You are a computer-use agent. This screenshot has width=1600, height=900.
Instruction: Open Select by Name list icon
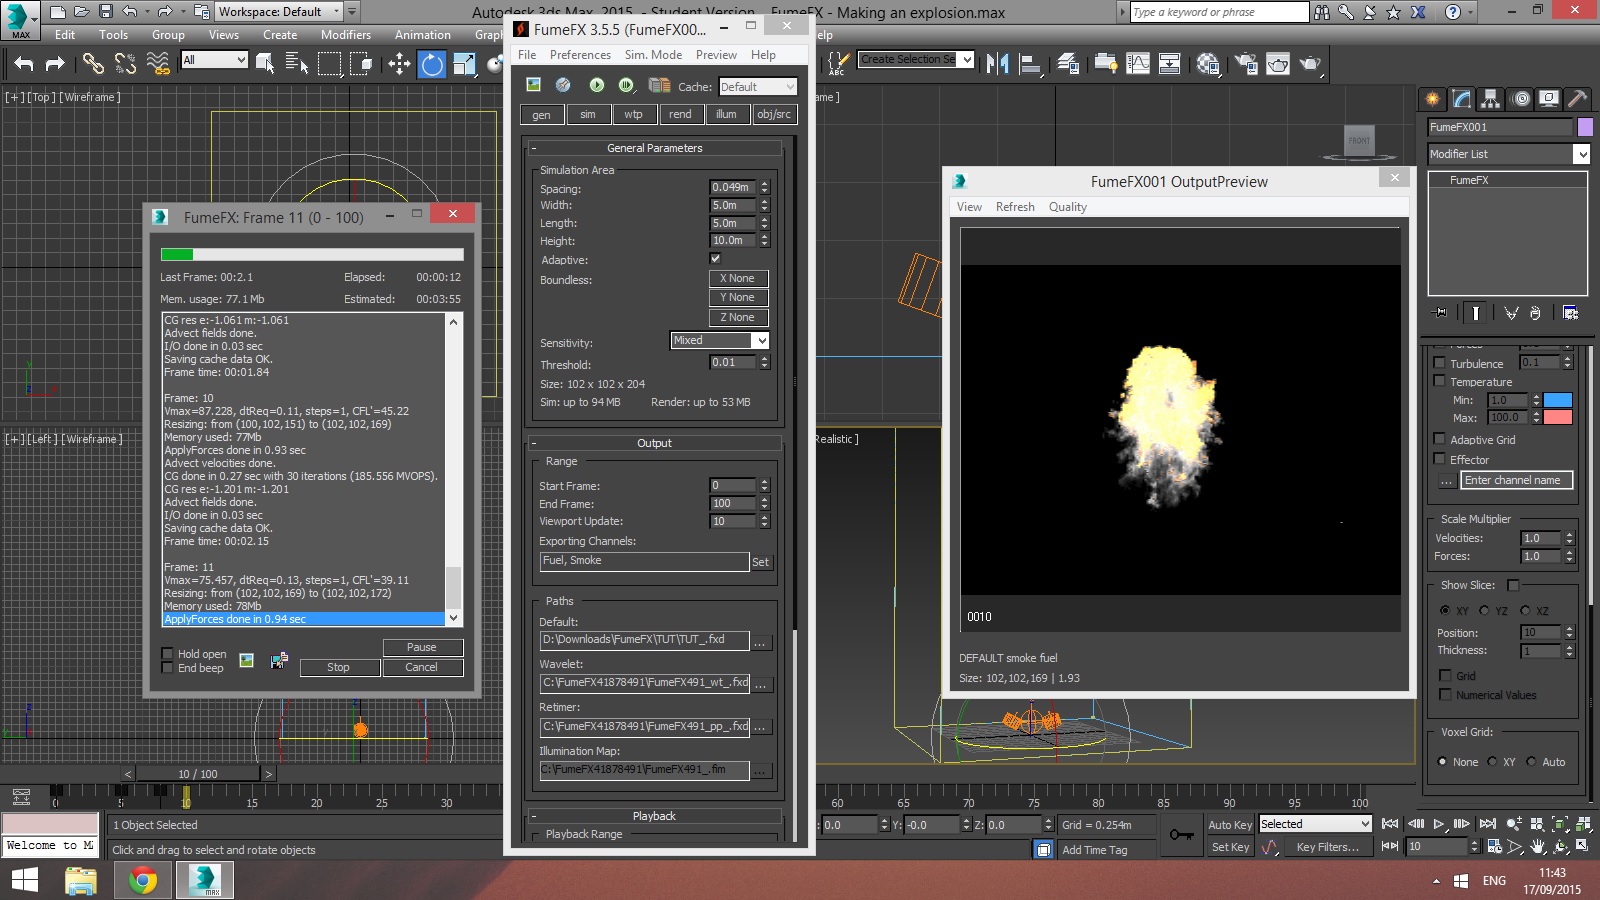pos(297,64)
